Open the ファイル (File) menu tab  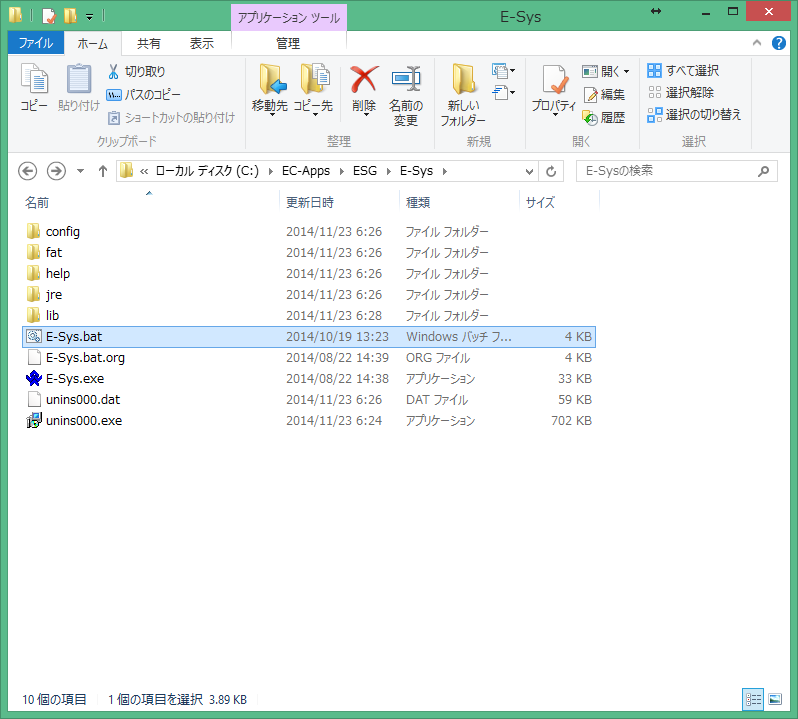coord(36,43)
